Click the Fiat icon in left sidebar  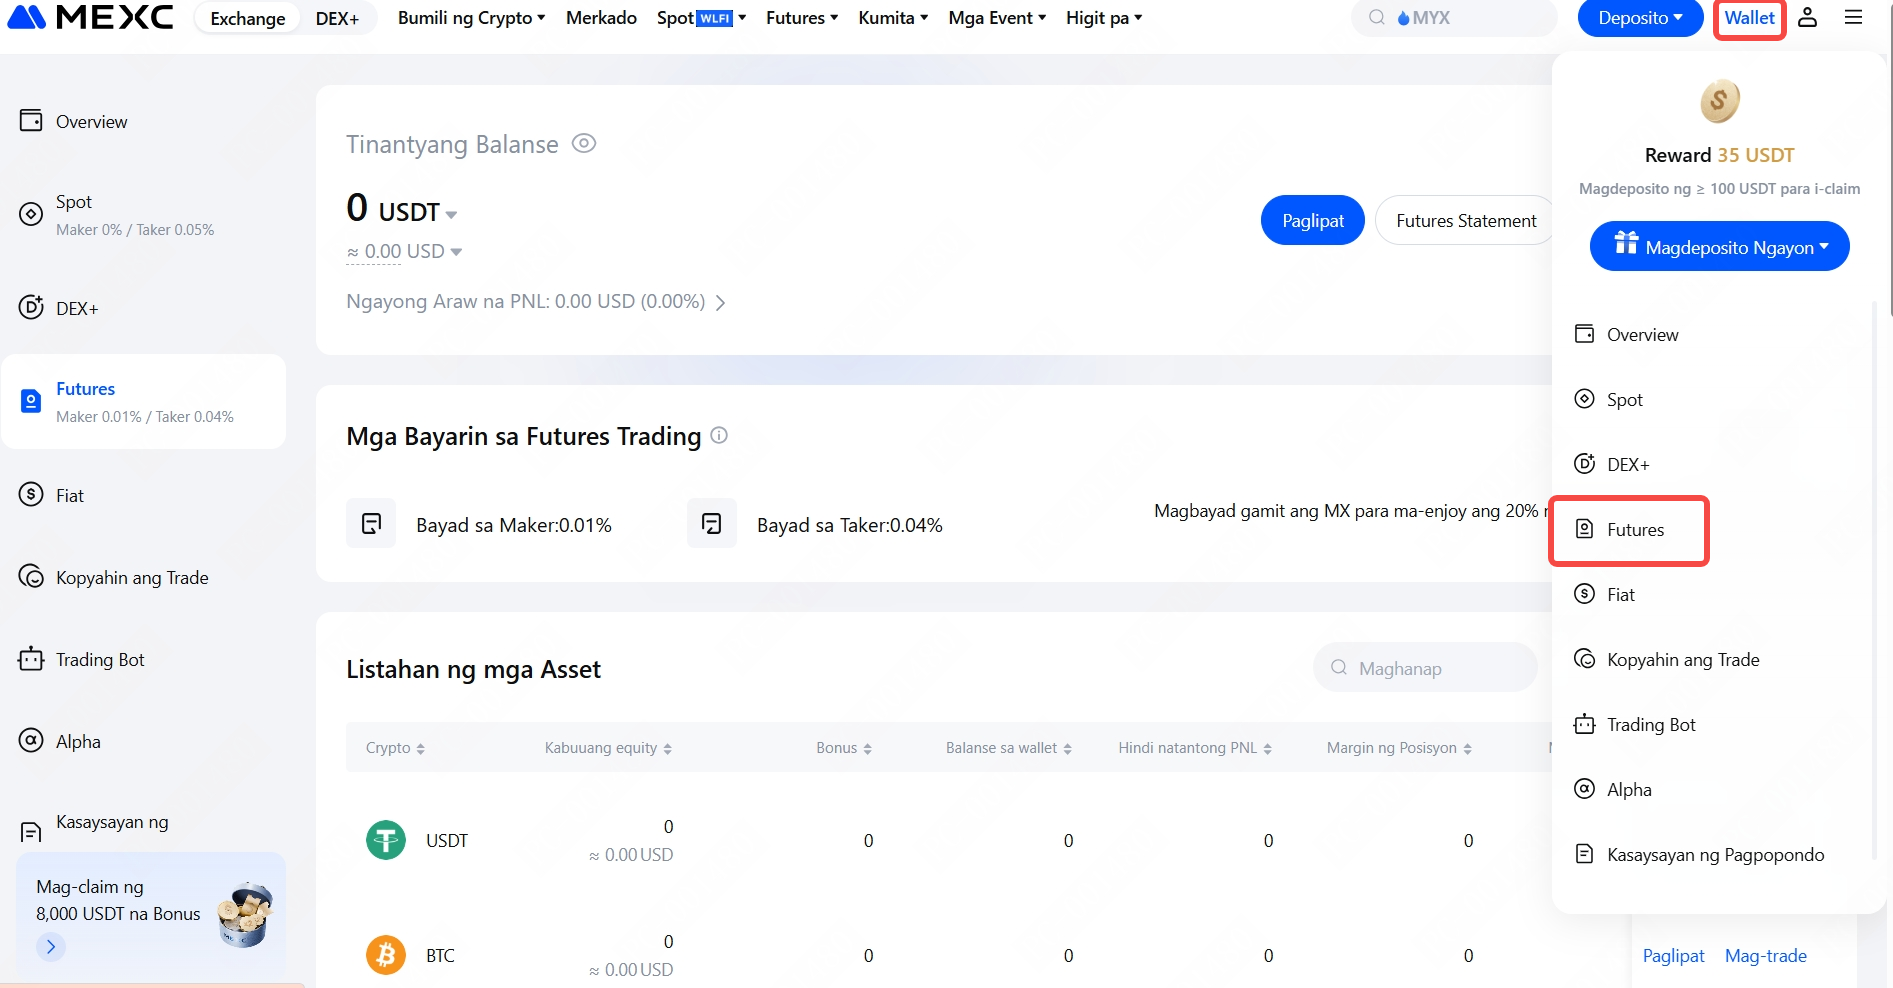pos(31,494)
